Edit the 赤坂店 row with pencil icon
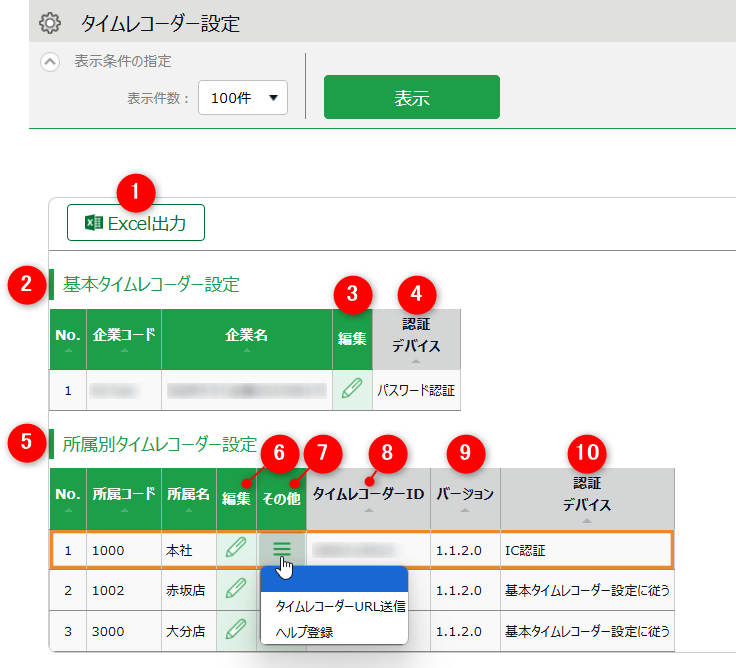This screenshot has width=736, height=668. coord(236,590)
